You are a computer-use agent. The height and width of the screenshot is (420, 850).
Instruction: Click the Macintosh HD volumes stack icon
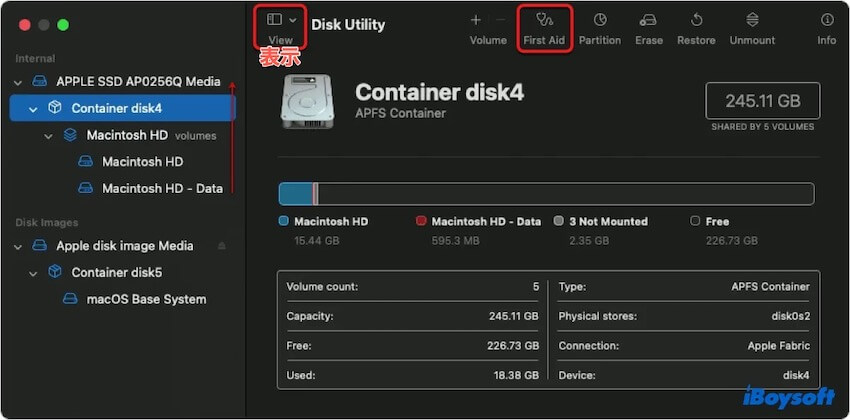coord(70,135)
